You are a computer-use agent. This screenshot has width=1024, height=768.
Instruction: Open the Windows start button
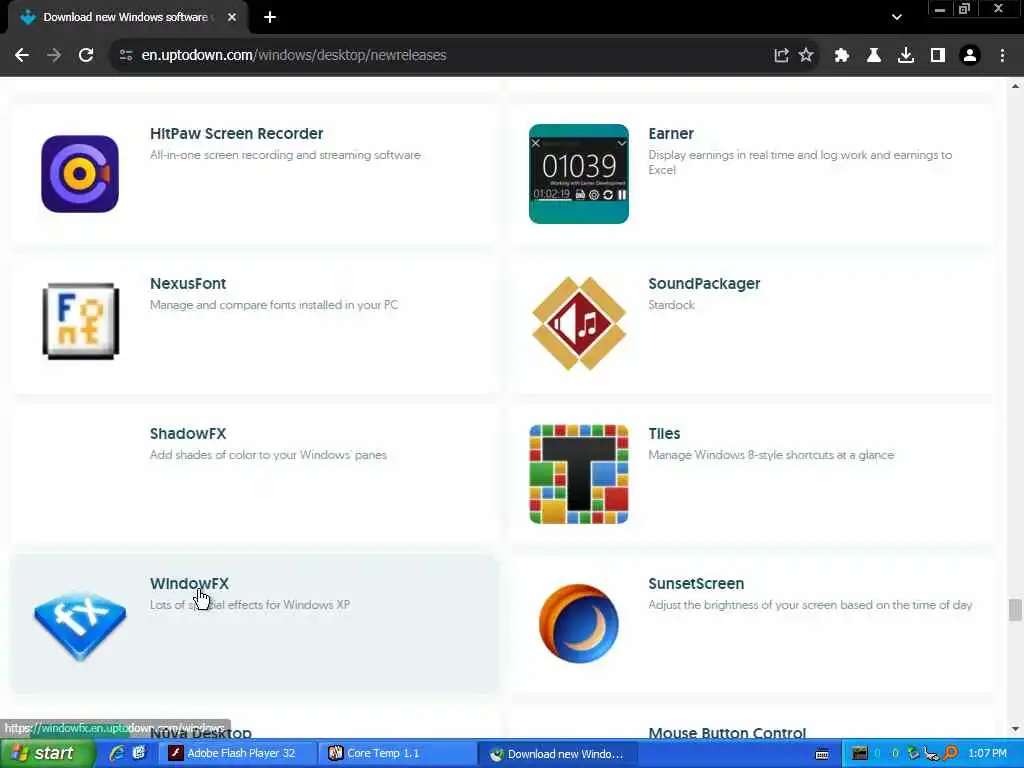[46, 754]
